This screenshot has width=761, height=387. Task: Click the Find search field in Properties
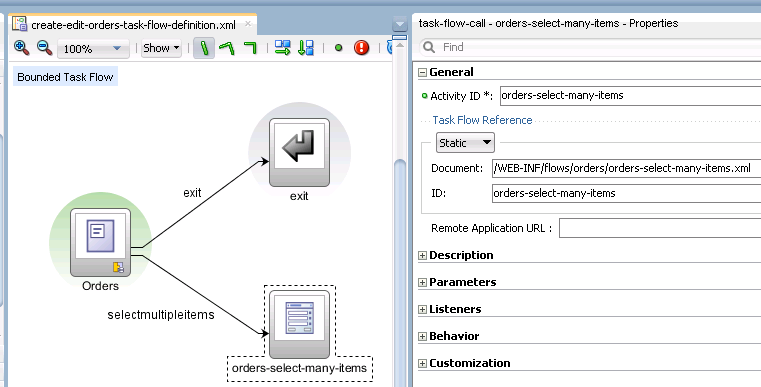tap(590, 47)
